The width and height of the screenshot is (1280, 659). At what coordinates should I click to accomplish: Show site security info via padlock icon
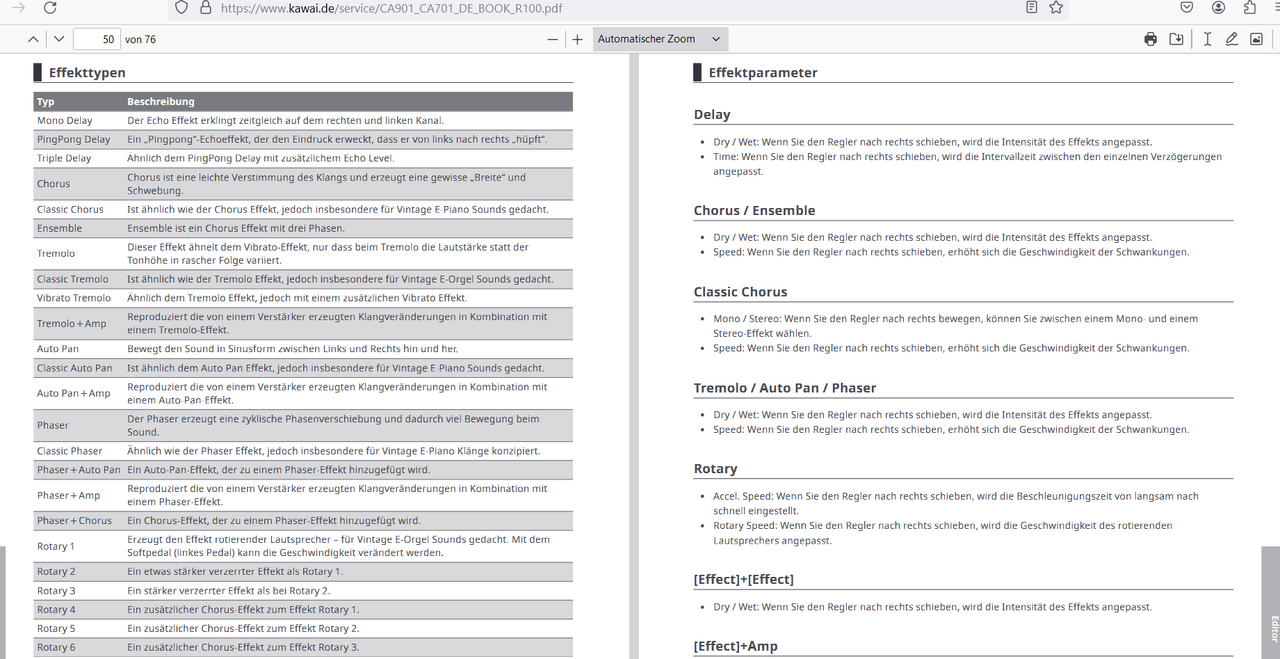205,7
